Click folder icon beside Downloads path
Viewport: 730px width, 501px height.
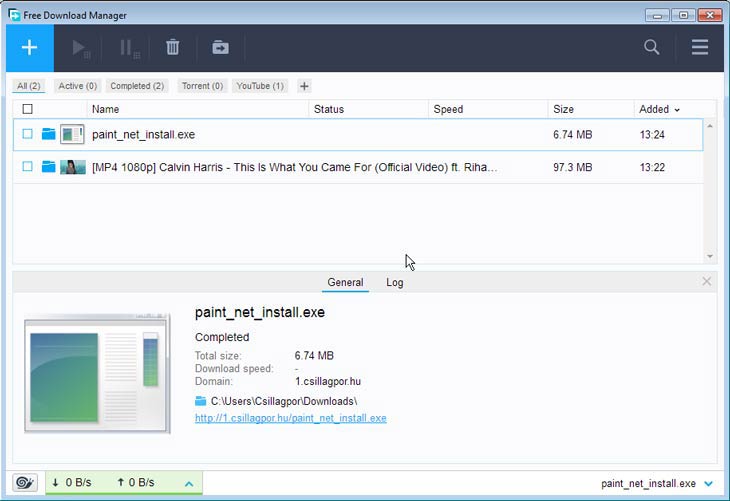[x=201, y=401]
